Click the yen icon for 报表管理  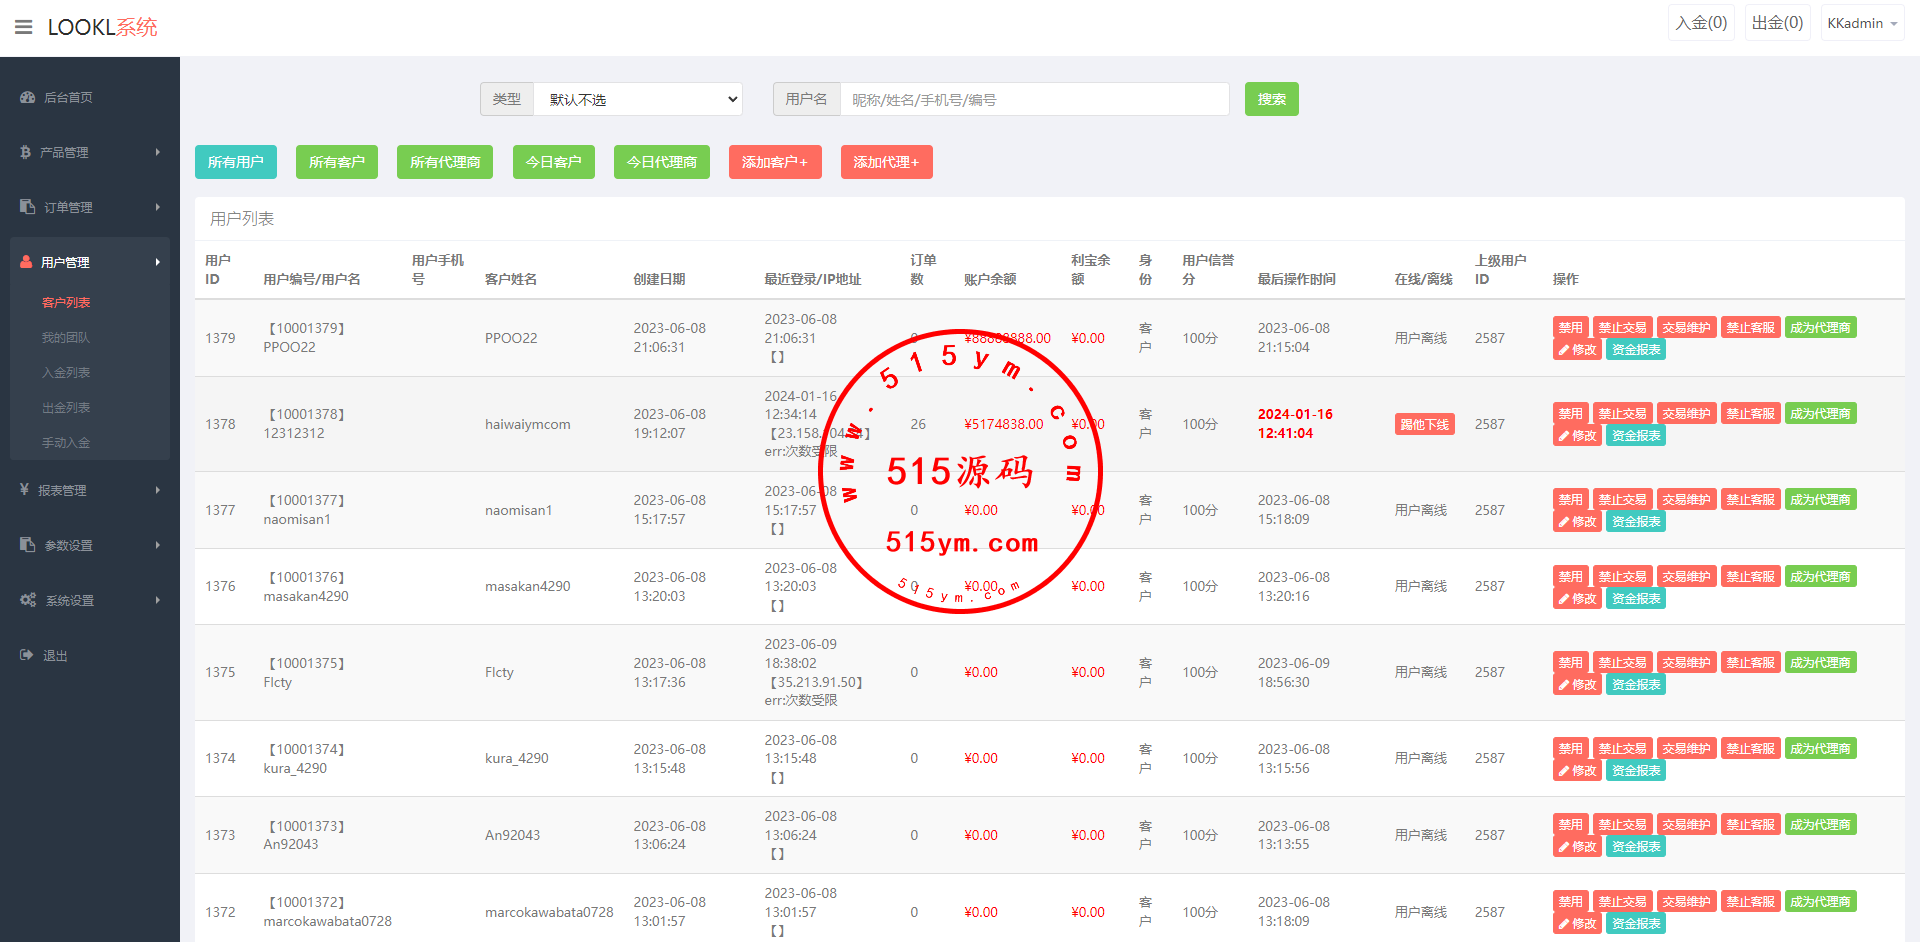24,490
